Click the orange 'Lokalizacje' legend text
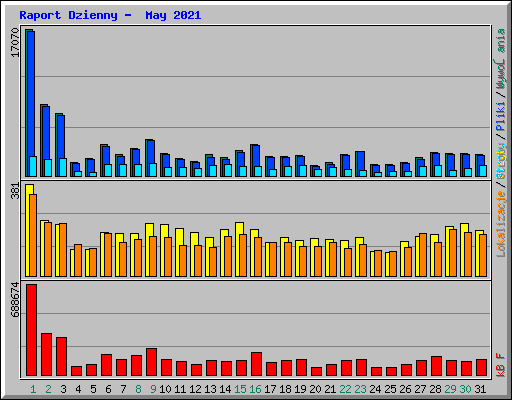This screenshot has height=400, width=512. 501,224
